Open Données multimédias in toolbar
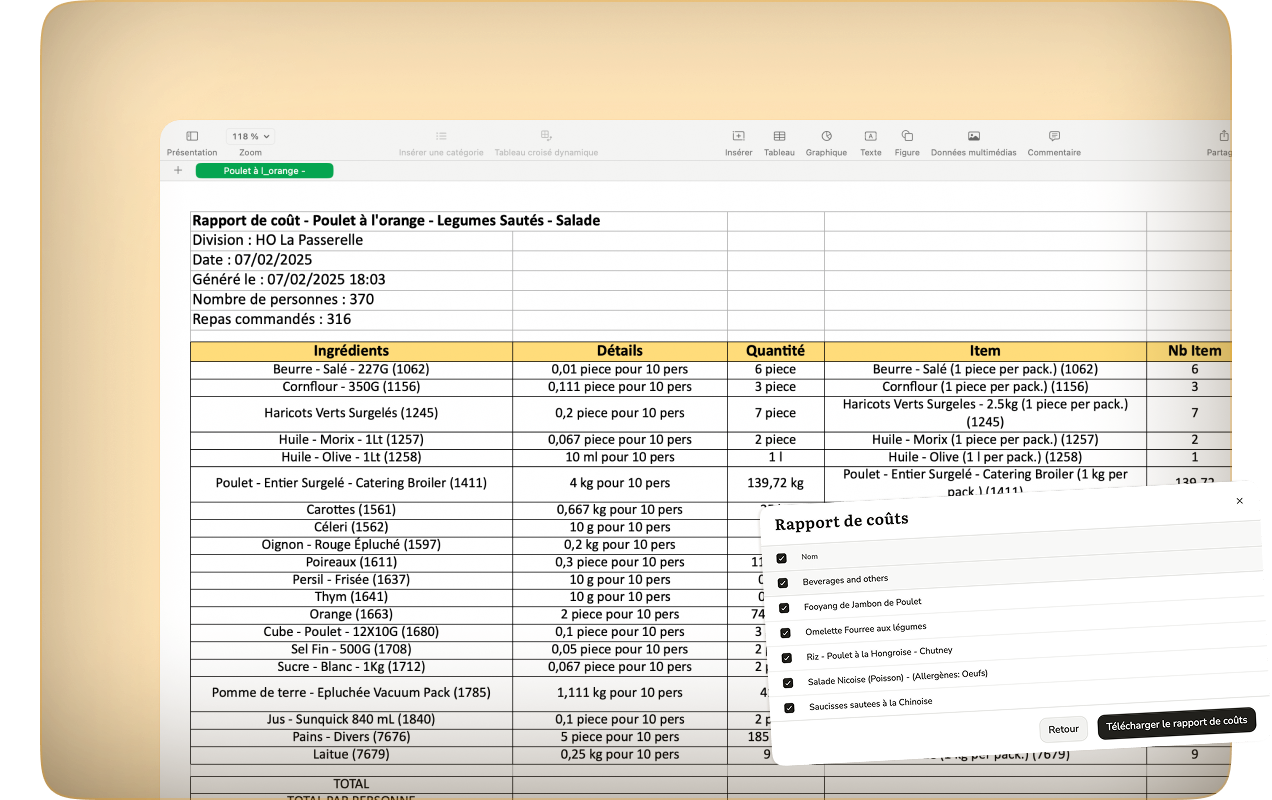 [973, 136]
